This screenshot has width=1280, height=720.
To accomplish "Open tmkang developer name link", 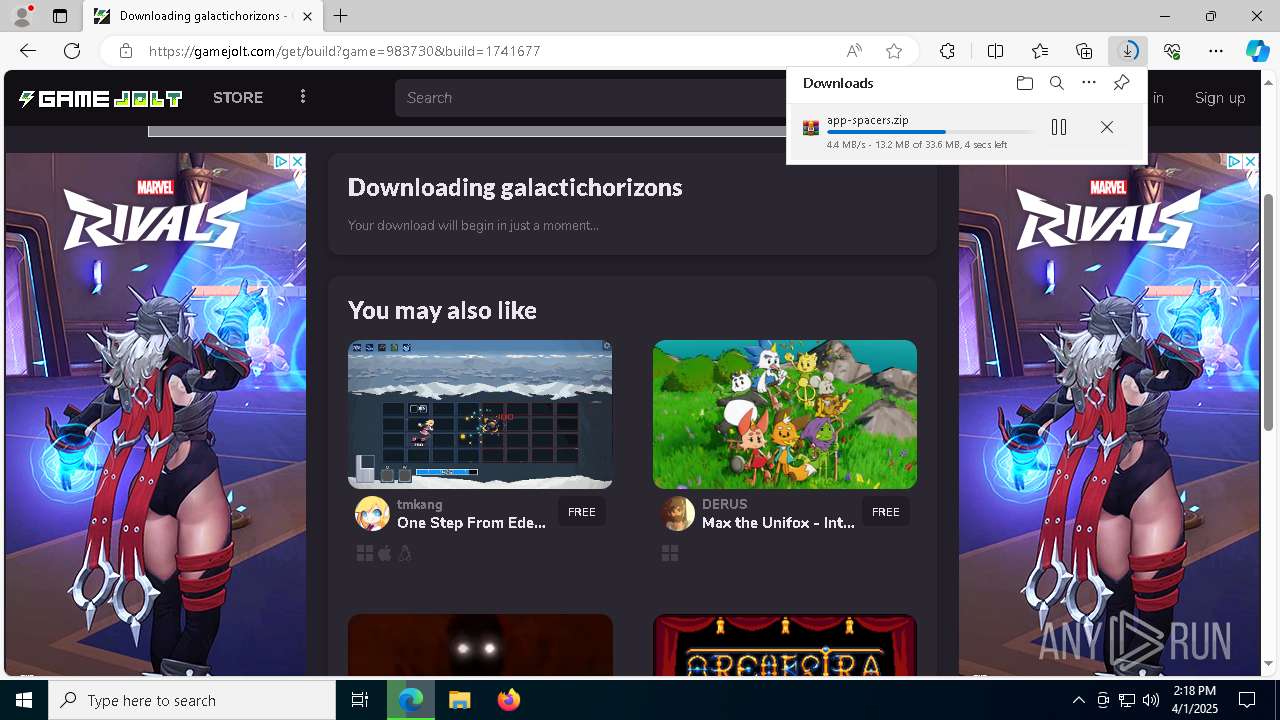I will tap(419, 504).
